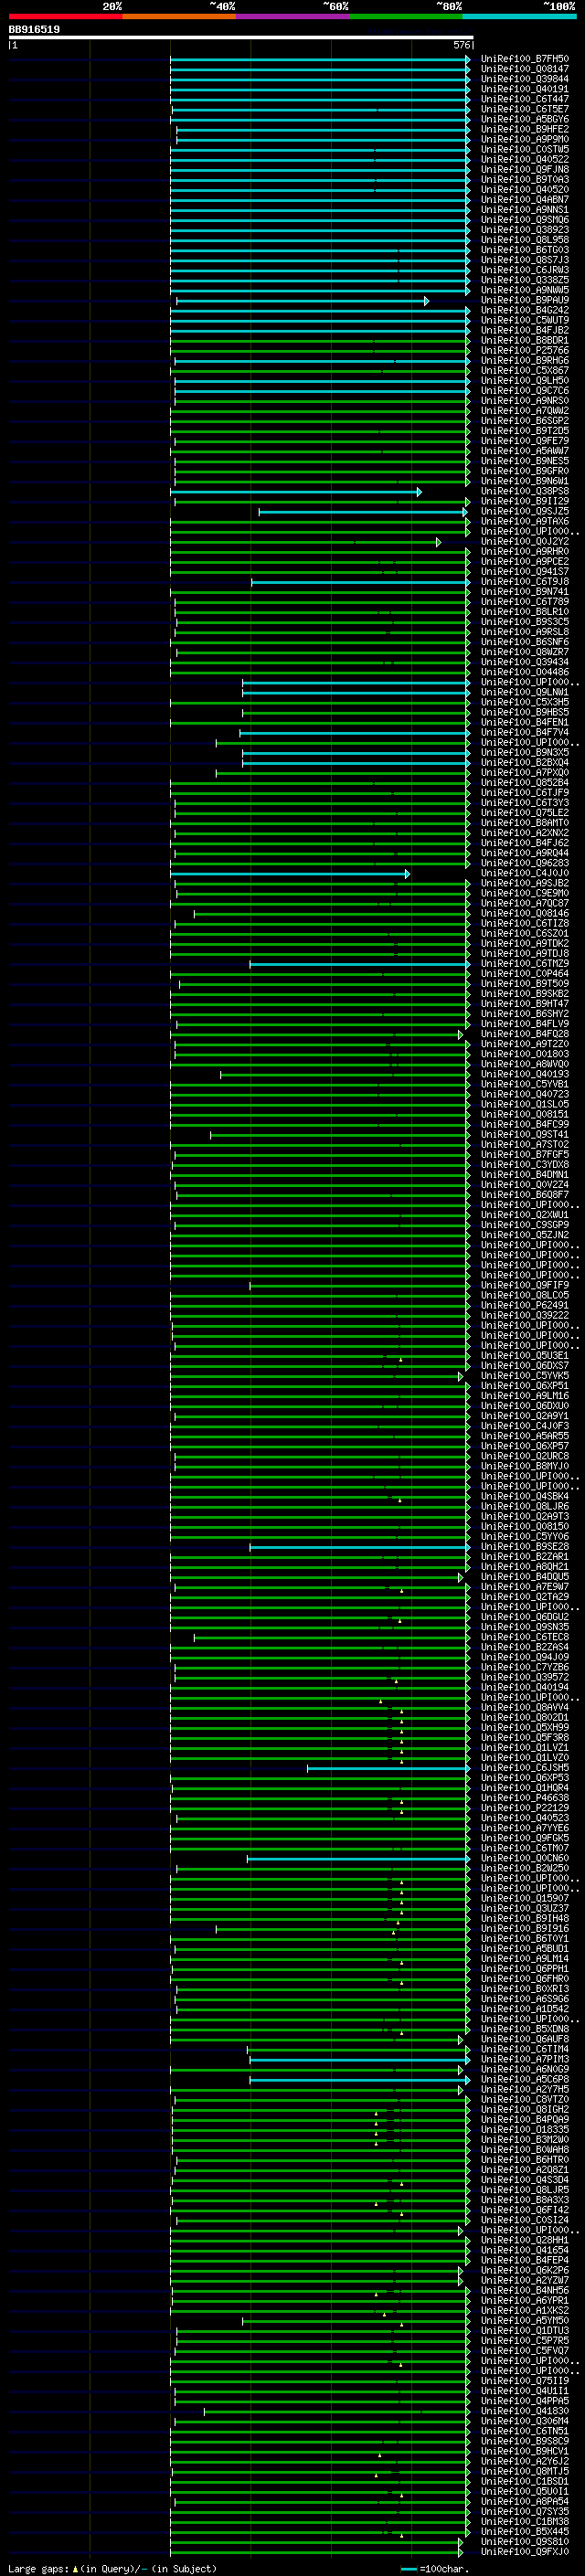The image size is (585, 2576).
Task: Select hit label UniRef100_Q40520
Action: pyautogui.click(x=525, y=189)
